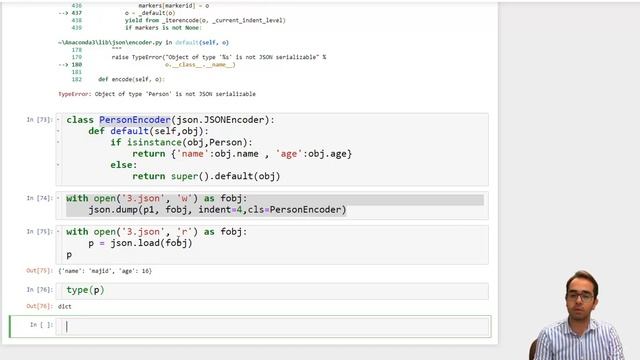Click traceback line 439 'if markers is not None:'
Screen dimensions: 640x360
(x=163, y=28)
